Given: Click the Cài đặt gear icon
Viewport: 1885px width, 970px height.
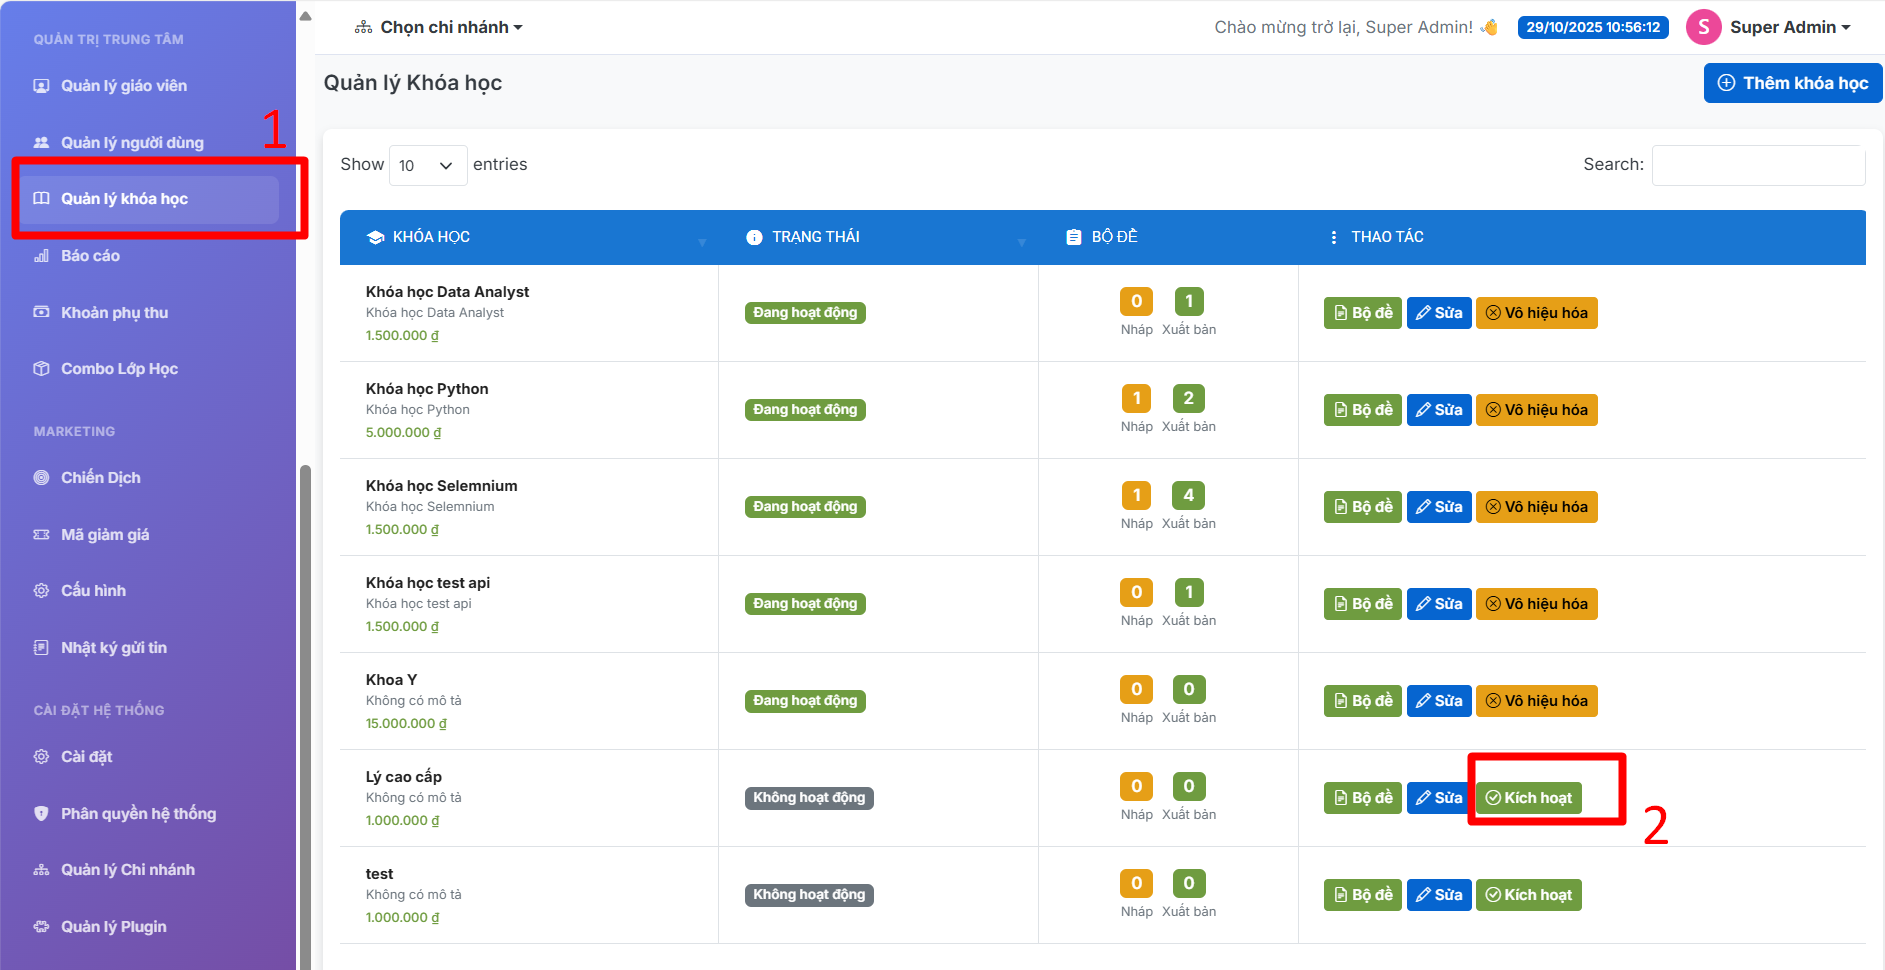Looking at the screenshot, I should (41, 757).
